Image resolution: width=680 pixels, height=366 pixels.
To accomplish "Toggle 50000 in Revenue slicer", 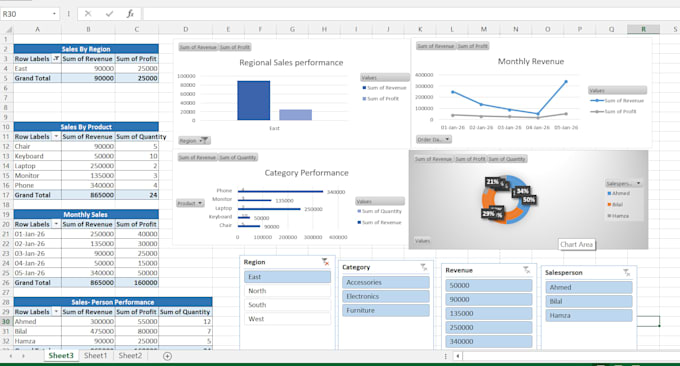I will pos(489,285).
